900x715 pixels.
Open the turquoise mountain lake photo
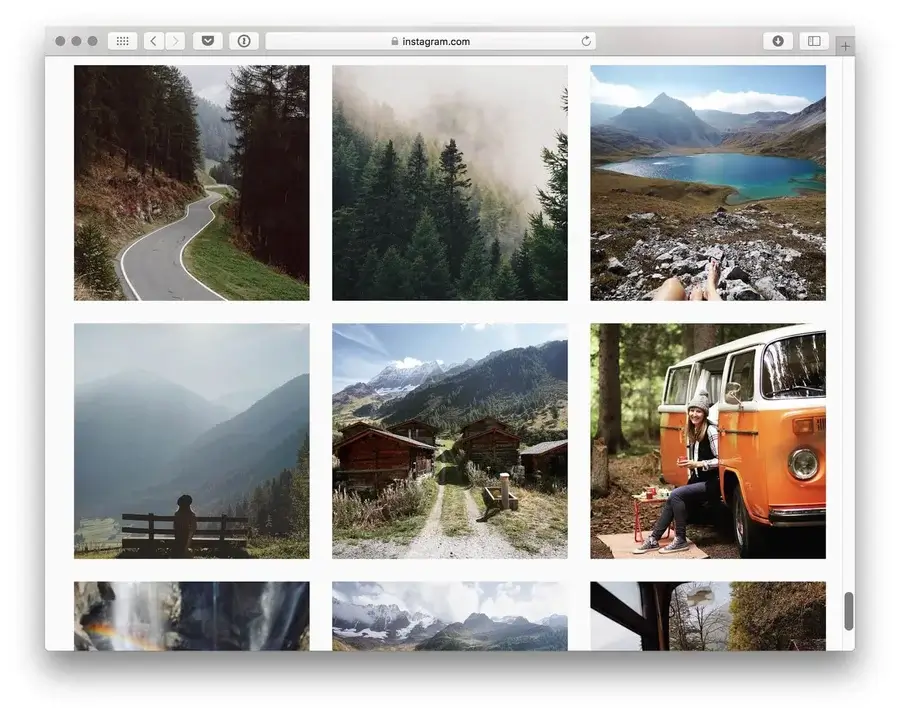pyautogui.click(x=707, y=183)
